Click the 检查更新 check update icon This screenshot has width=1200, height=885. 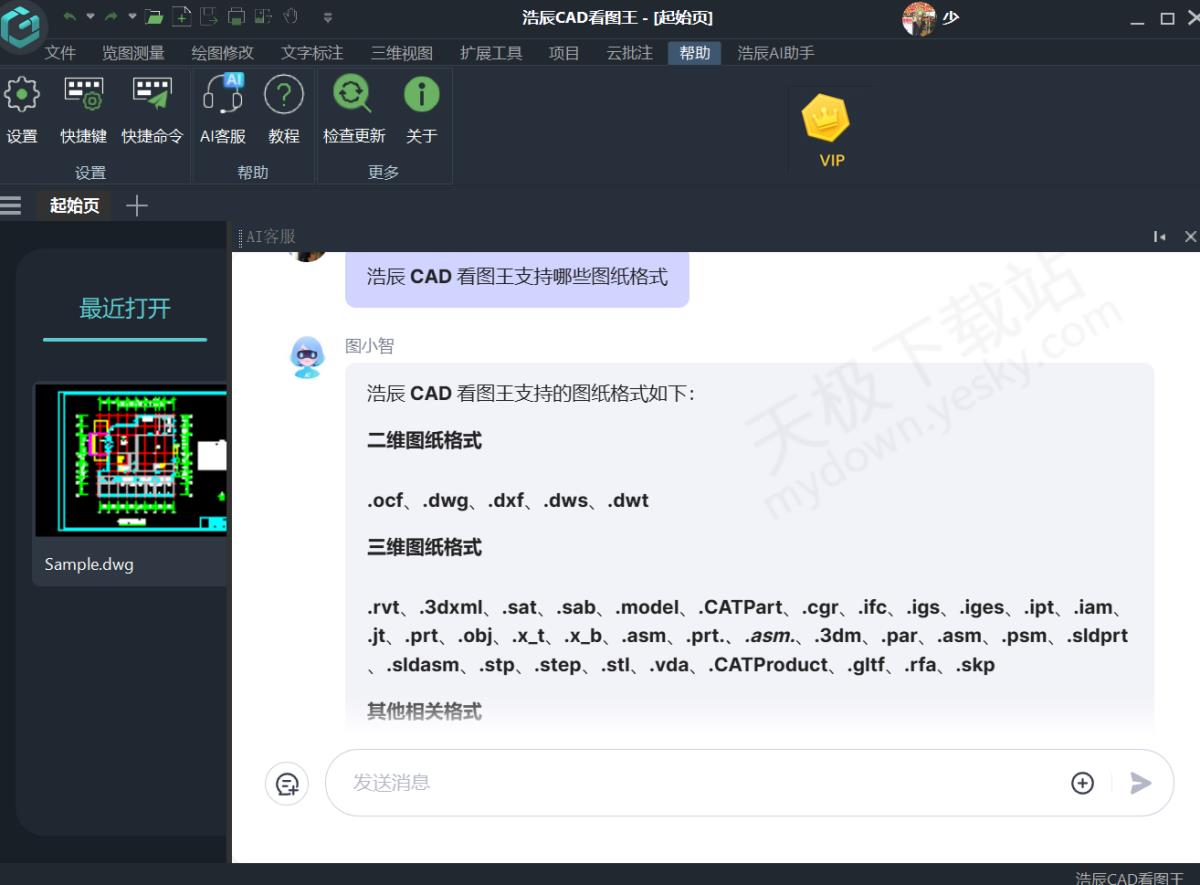pos(353,96)
